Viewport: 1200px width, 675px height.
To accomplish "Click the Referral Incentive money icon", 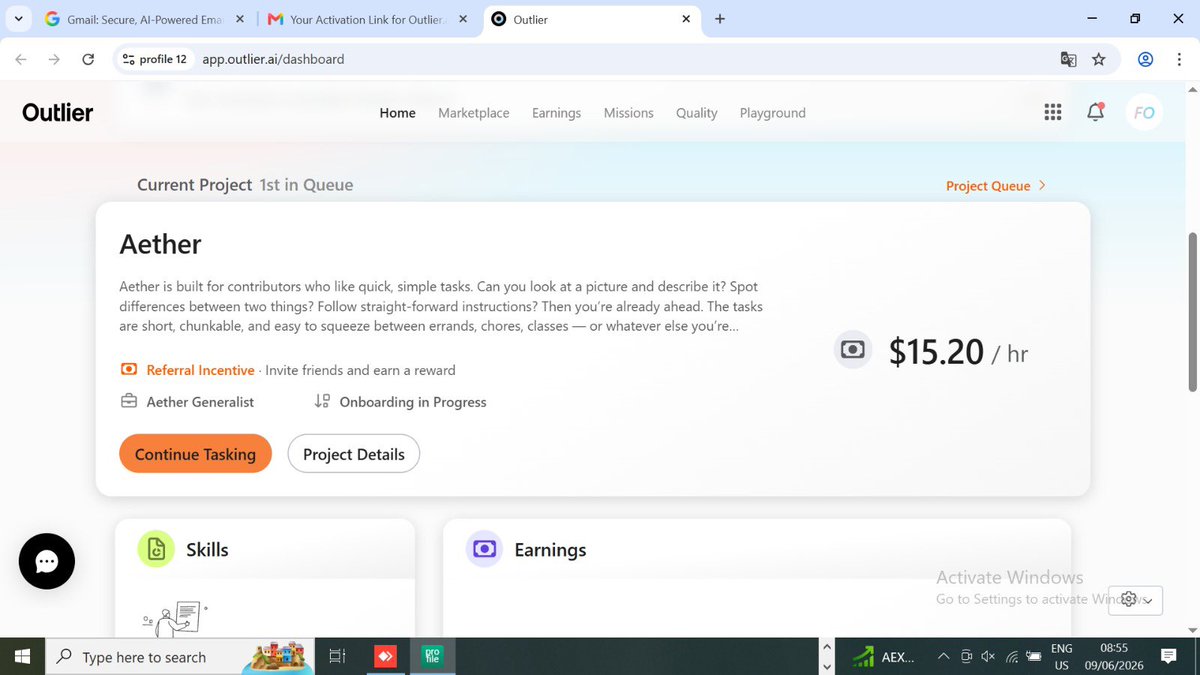I will [x=128, y=370].
